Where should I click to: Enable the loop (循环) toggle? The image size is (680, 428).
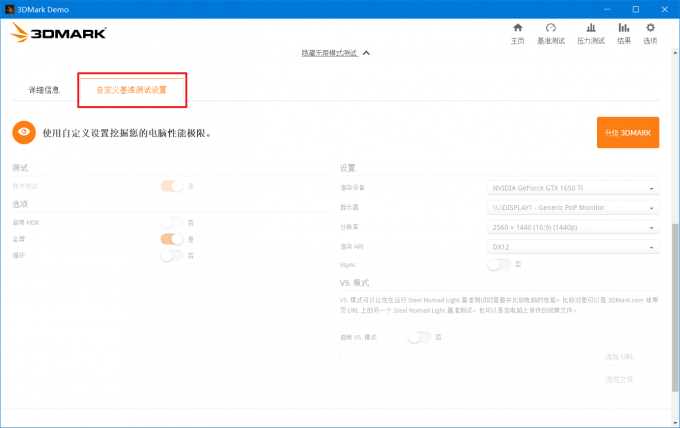click(172, 255)
